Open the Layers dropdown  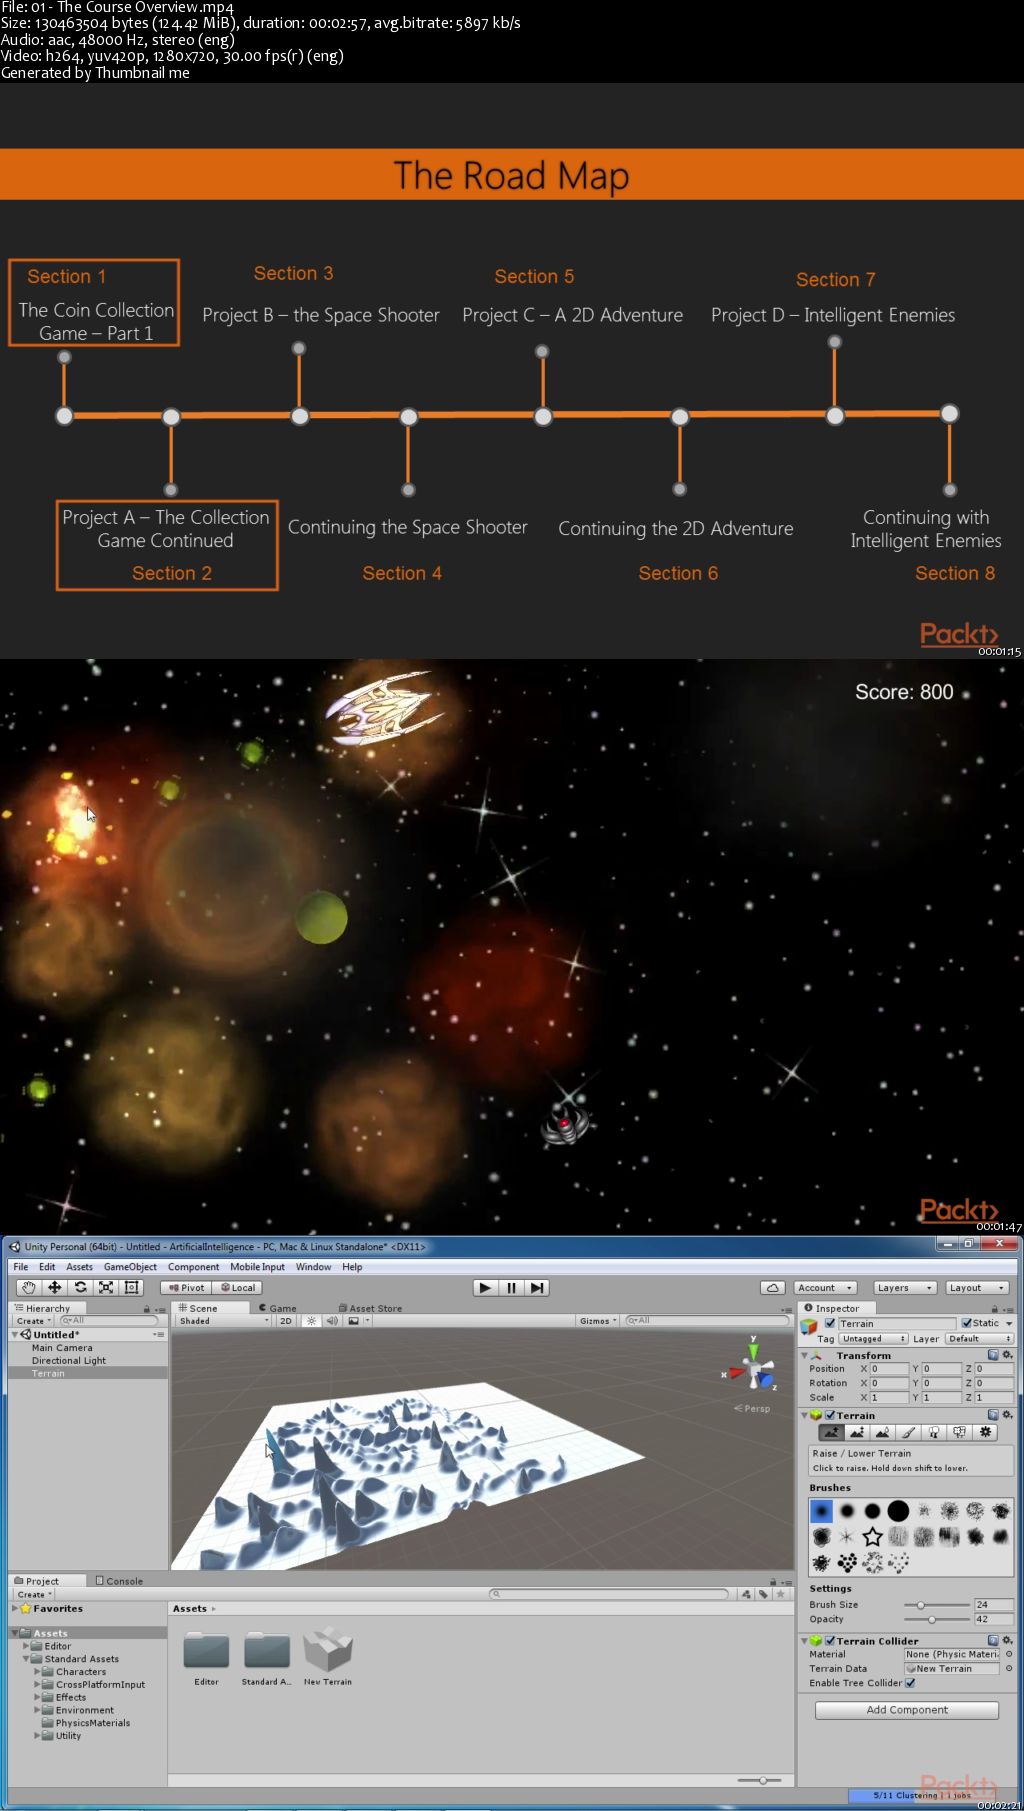[x=904, y=1287]
